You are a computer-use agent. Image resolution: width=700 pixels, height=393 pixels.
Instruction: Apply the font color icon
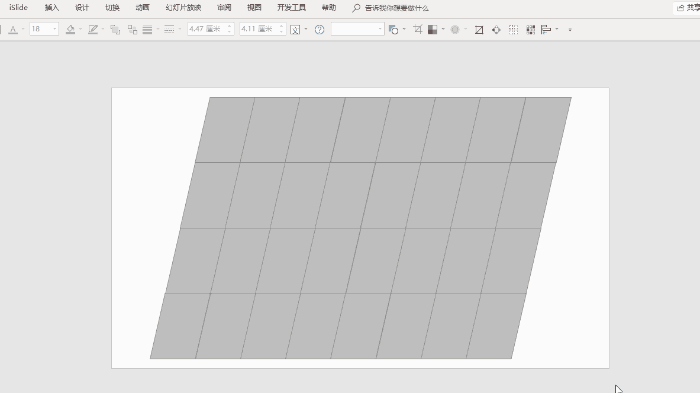pyautogui.click(x=13, y=29)
